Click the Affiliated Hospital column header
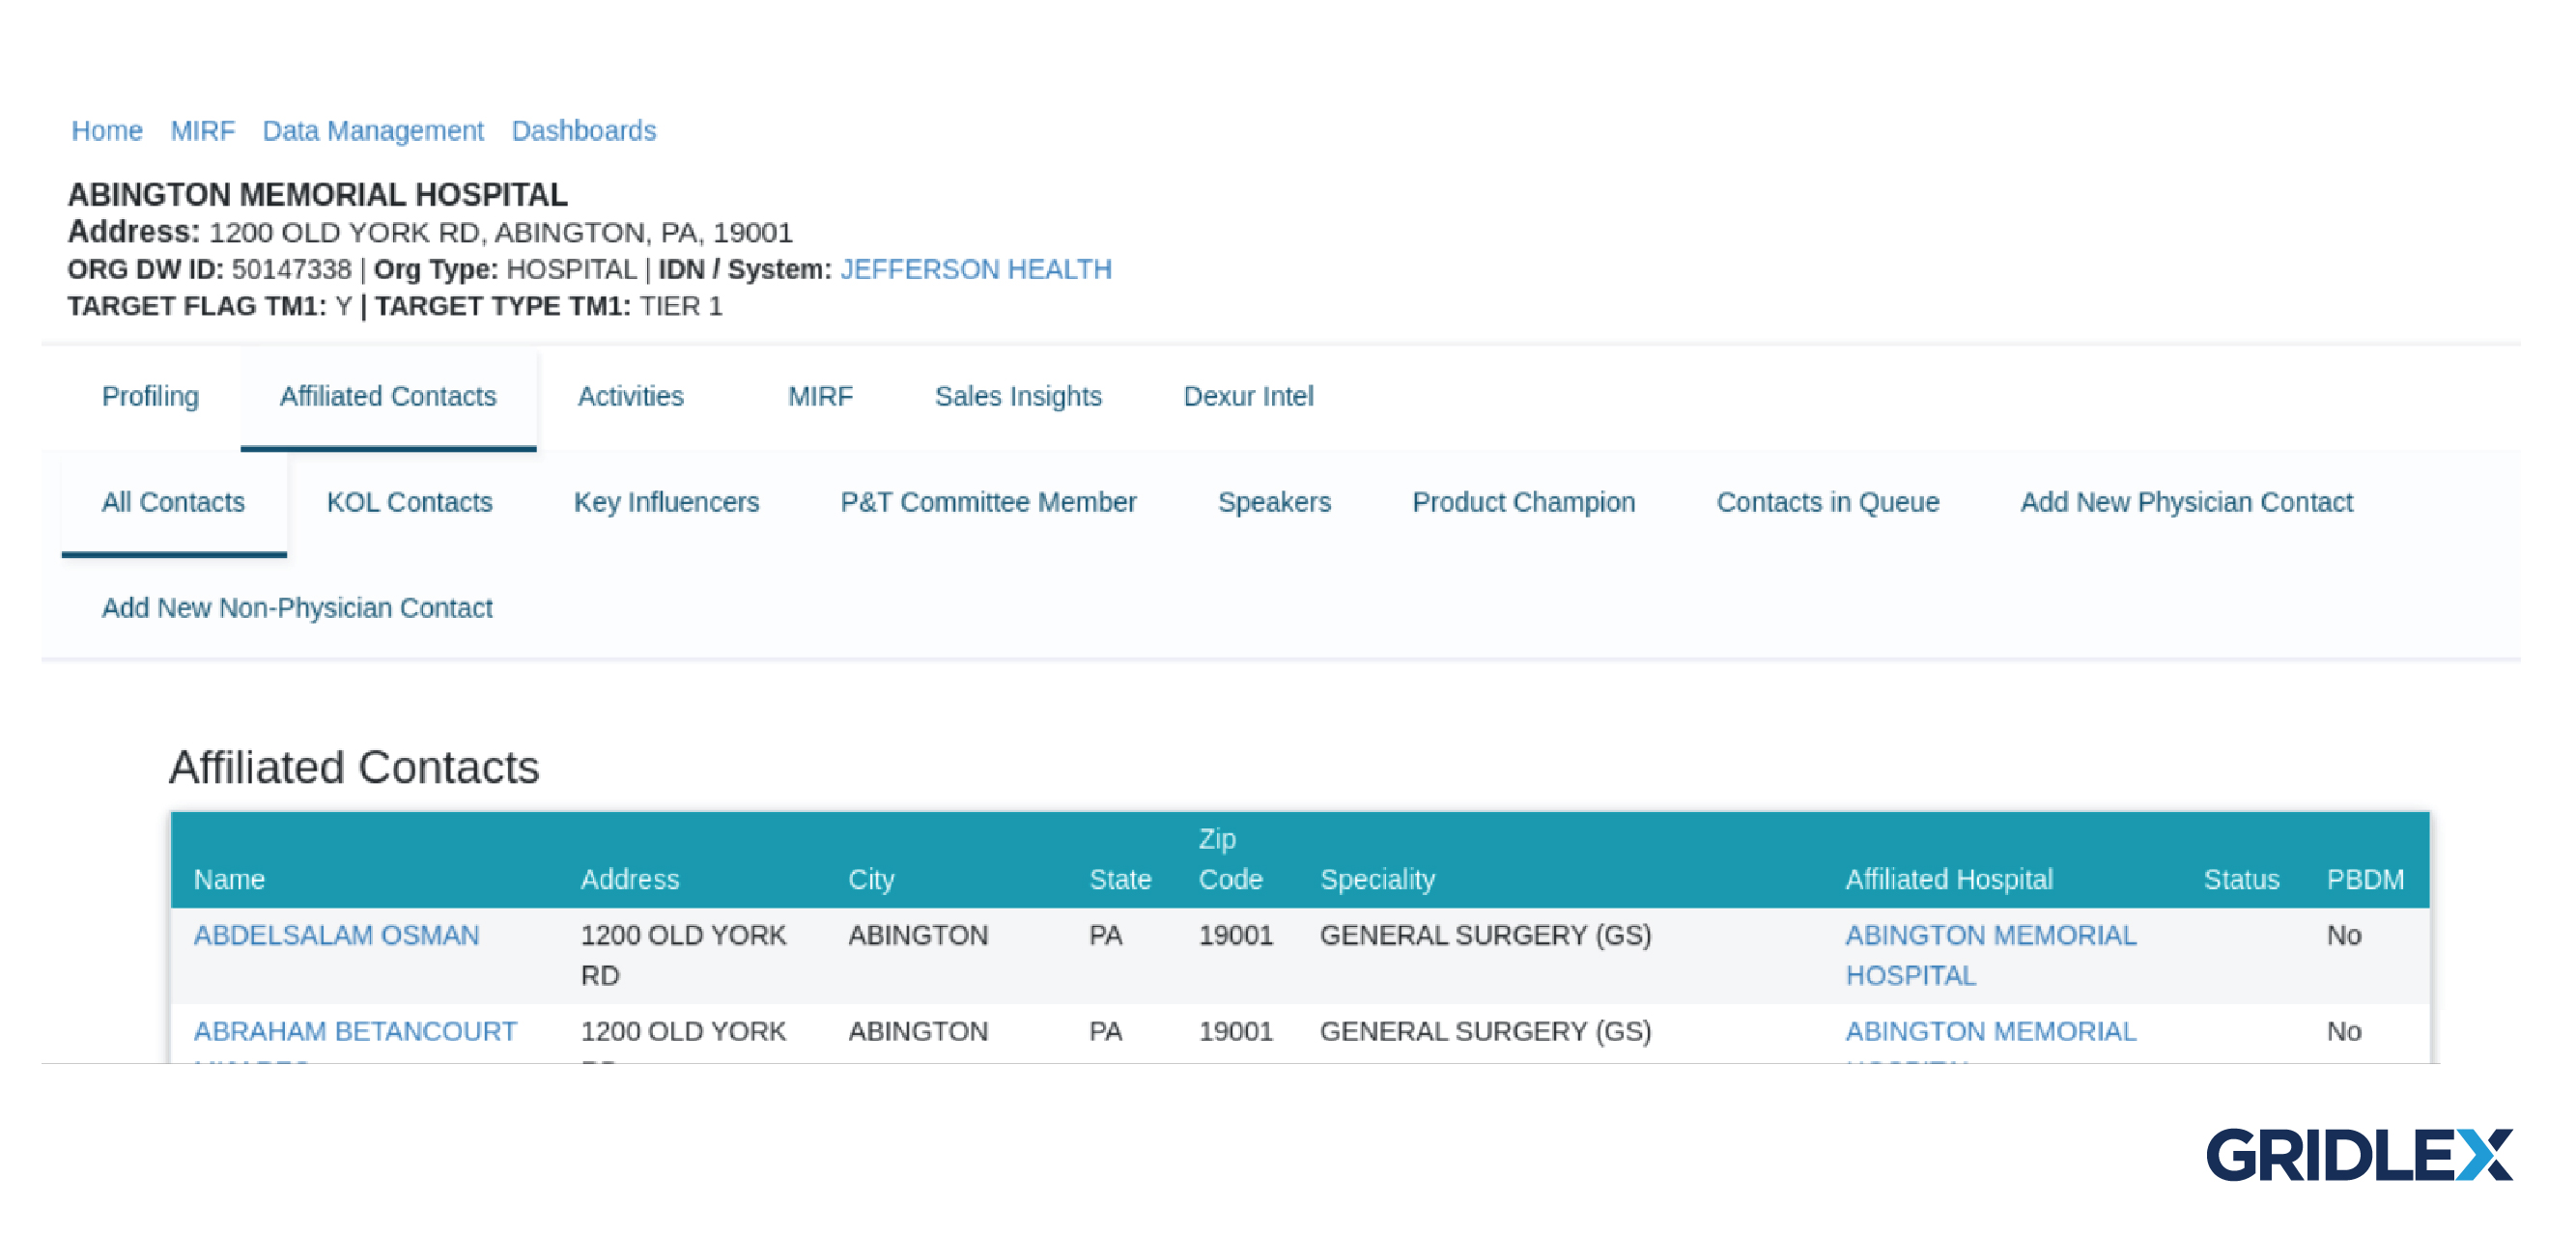Screen dimensions: 2576x1233 coord(1948,880)
